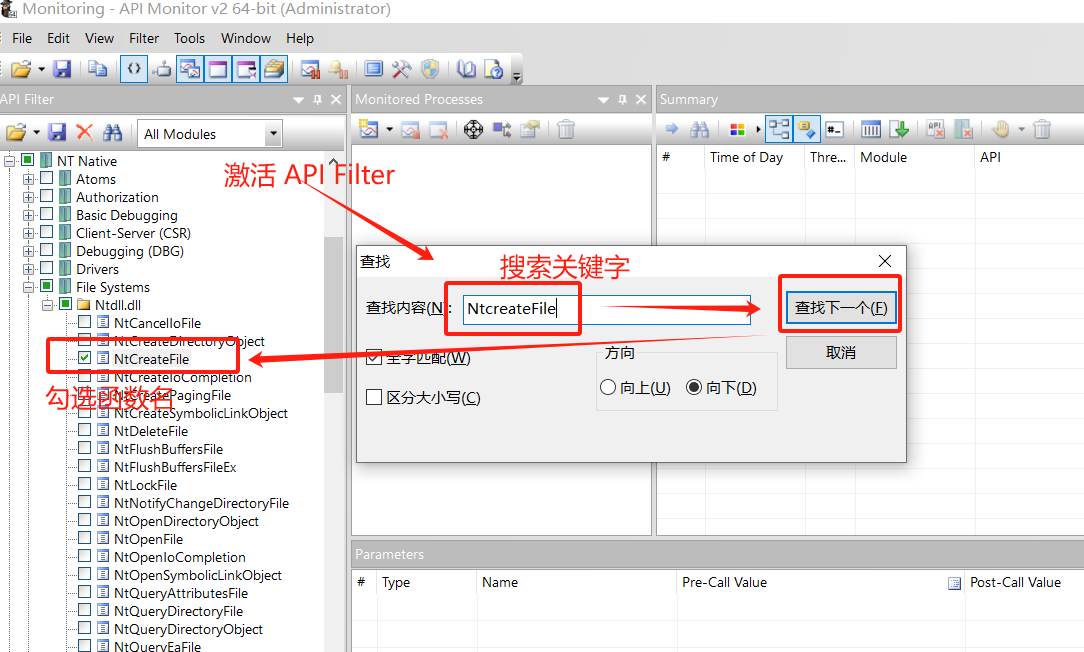Pin the API Filter panel
This screenshot has width=1084, height=652.
pyautogui.click(x=317, y=100)
